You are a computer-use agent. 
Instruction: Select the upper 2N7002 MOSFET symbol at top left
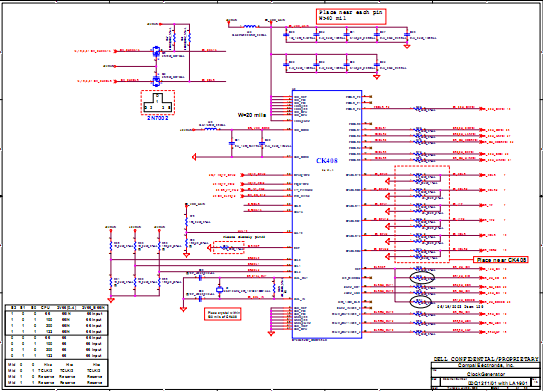coord(156,52)
